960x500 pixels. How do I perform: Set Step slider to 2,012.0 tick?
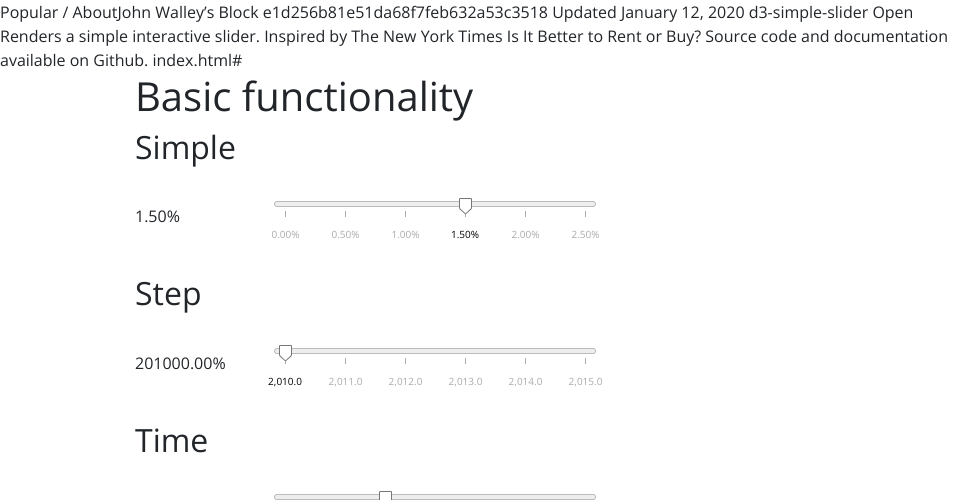coord(405,351)
